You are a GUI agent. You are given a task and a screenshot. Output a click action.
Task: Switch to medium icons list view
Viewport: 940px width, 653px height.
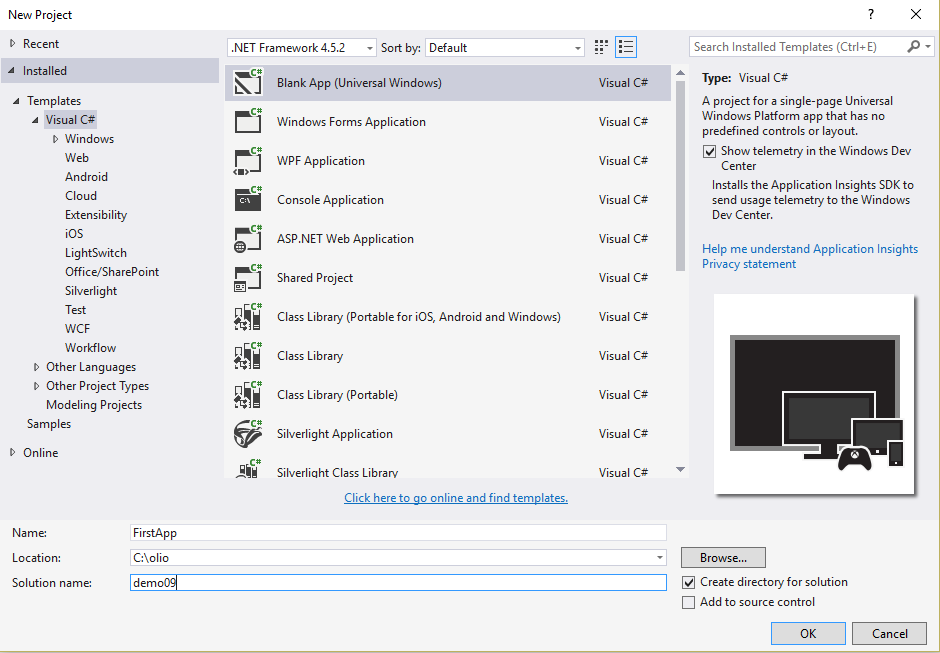(626, 47)
